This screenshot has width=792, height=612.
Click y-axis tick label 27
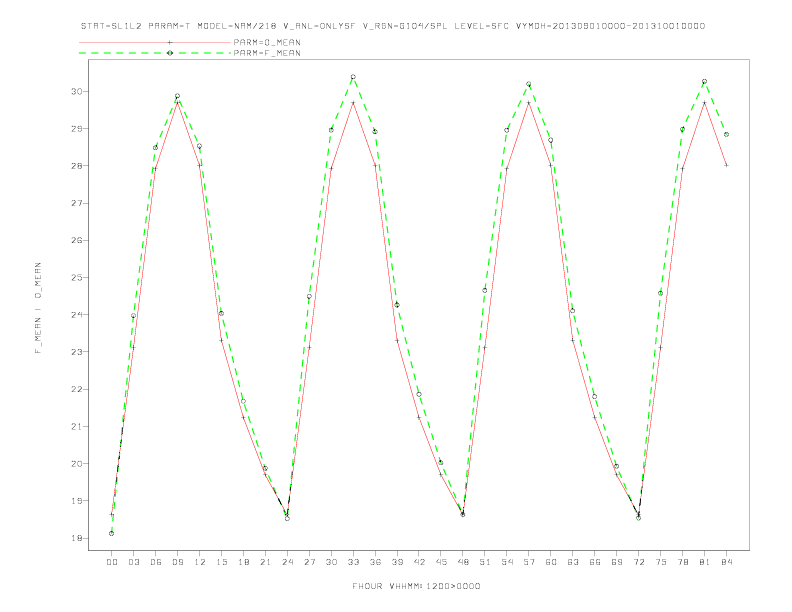click(76, 203)
